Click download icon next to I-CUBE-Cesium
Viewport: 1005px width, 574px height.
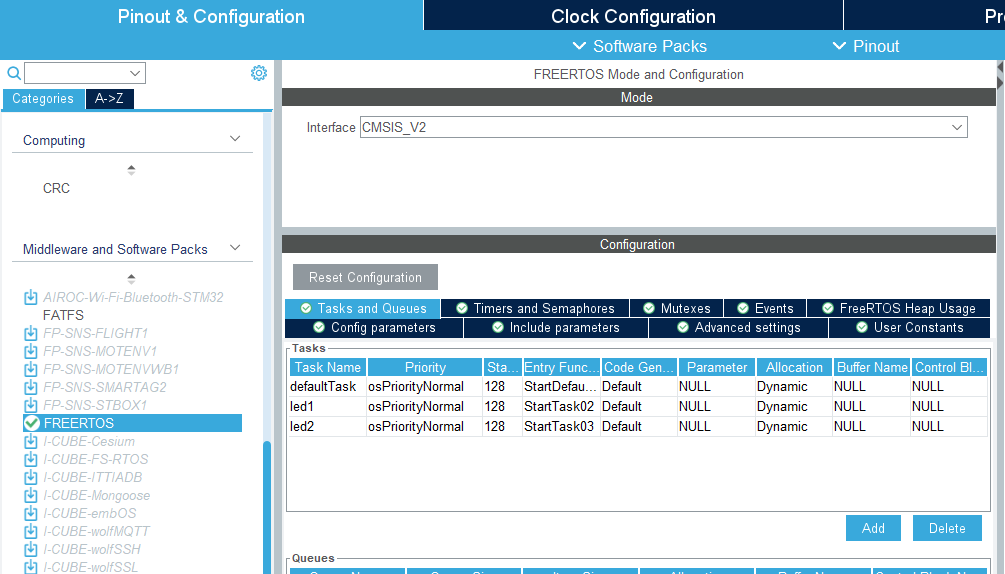(x=31, y=441)
